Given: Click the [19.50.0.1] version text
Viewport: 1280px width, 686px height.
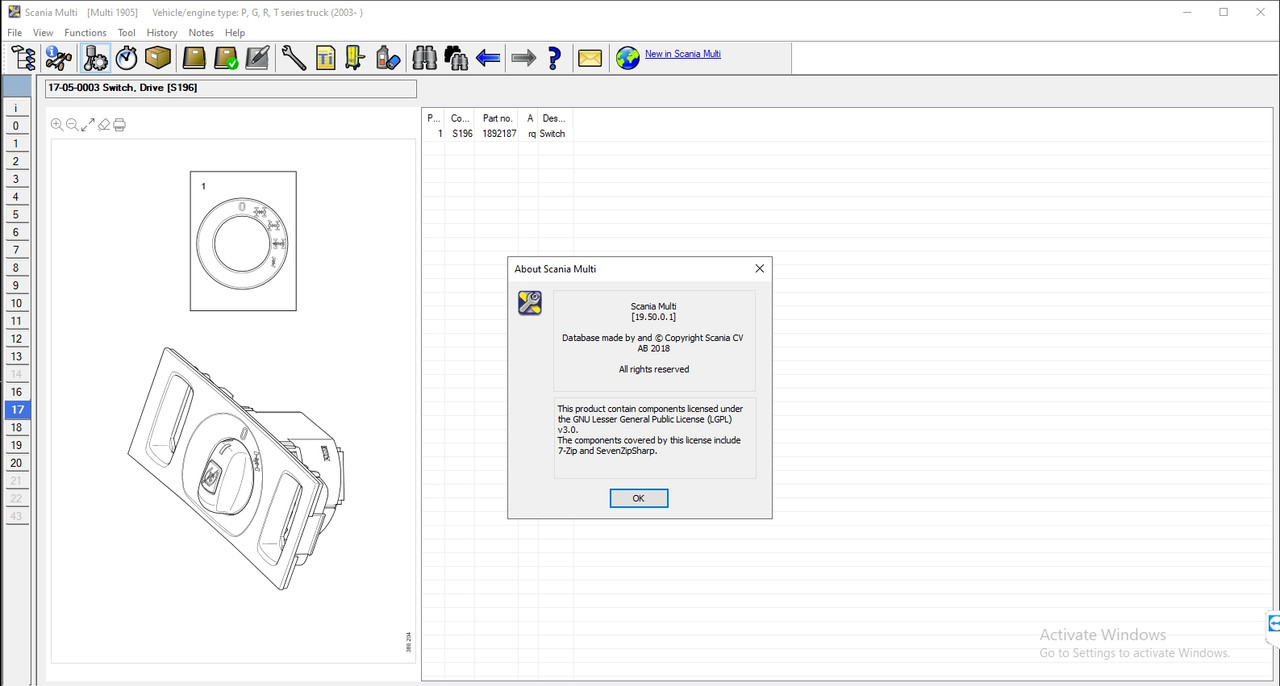Looking at the screenshot, I should pos(654,317).
